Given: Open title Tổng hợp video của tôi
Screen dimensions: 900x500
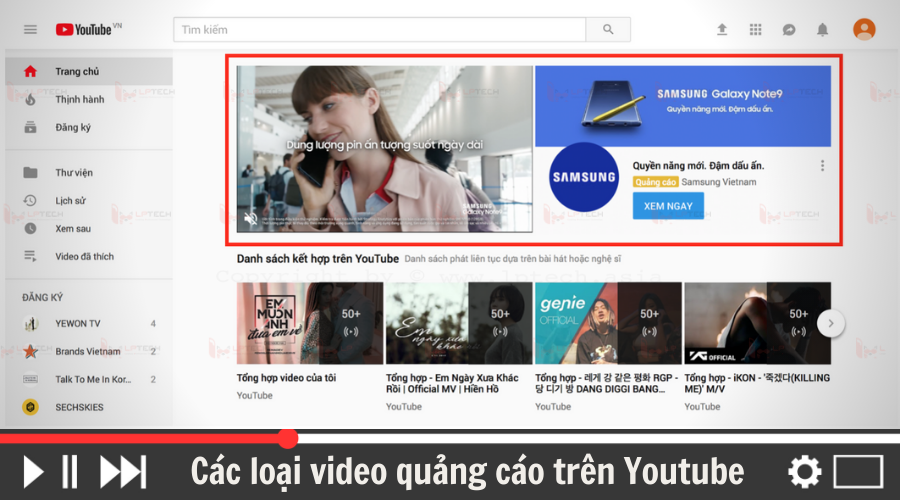Looking at the screenshot, I should click(x=286, y=378).
